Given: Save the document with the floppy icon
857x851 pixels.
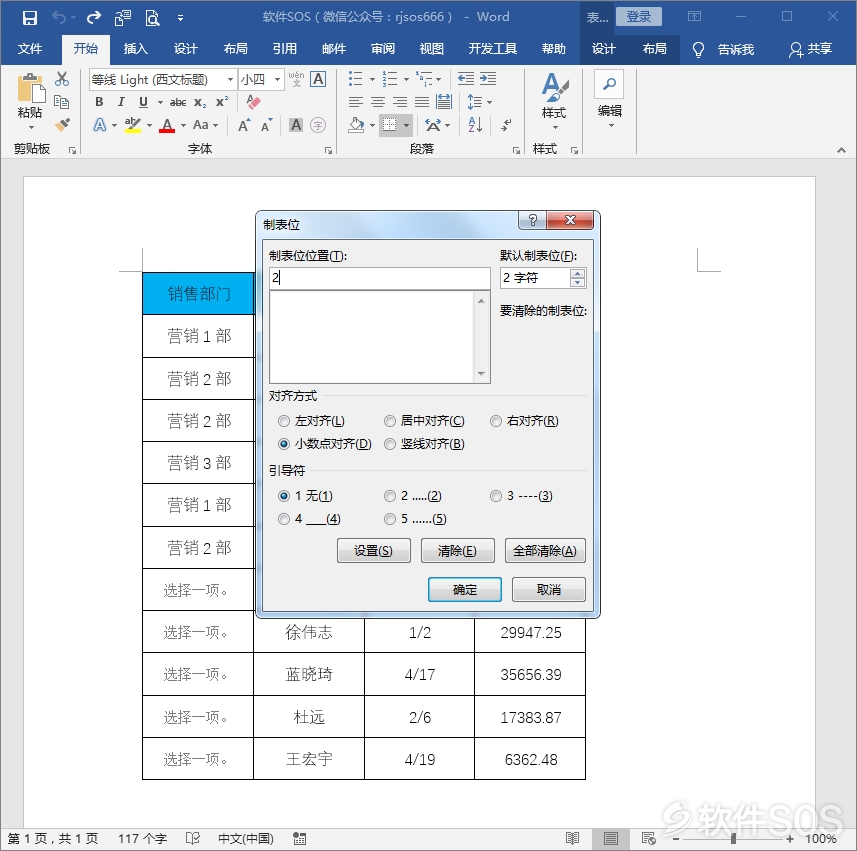Looking at the screenshot, I should pyautogui.click(x=30, y=17).
